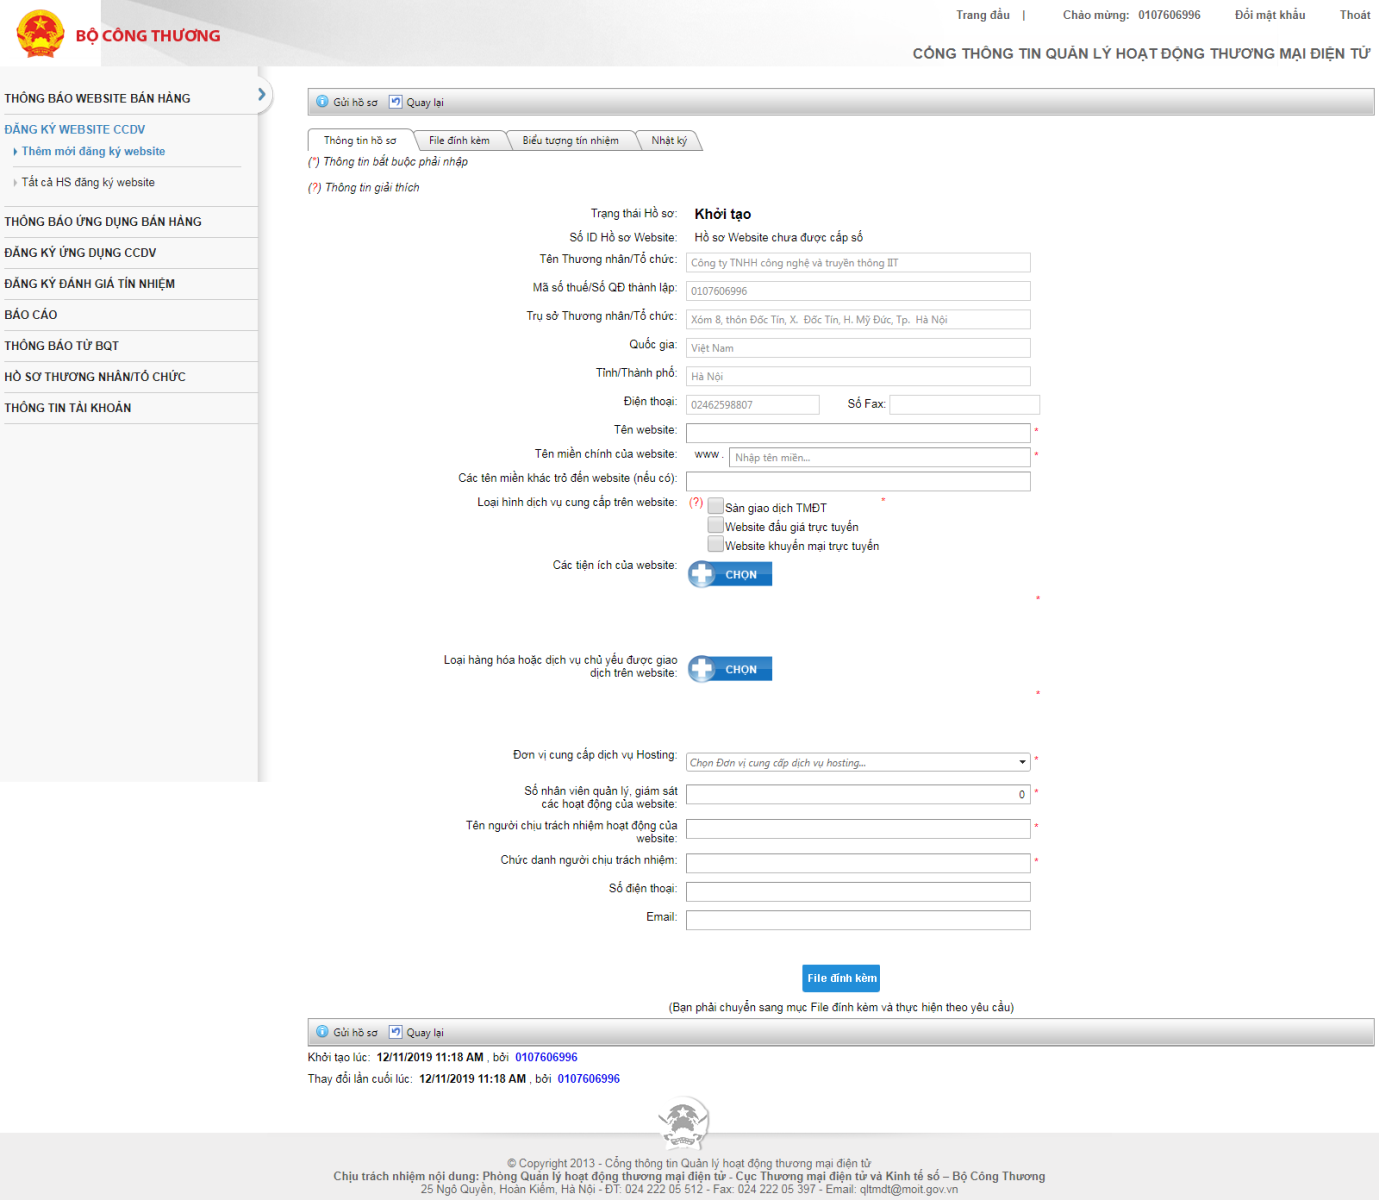Enable Website đấu giá trực tuyến checkbox
The height and width of the screenshot is (1200, 1379).
click(715, 525)
